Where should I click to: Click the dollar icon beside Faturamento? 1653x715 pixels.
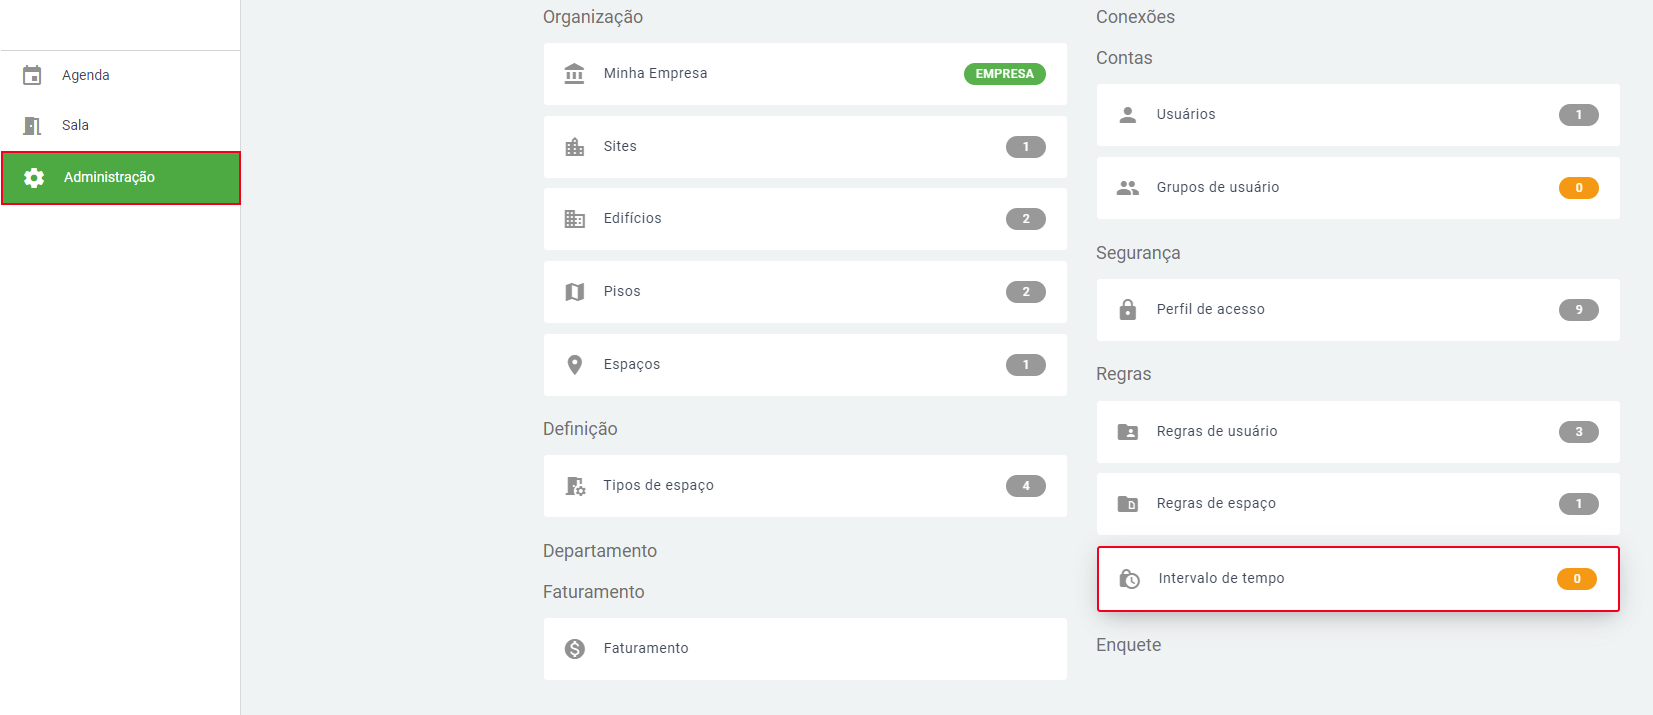(574, 649)
